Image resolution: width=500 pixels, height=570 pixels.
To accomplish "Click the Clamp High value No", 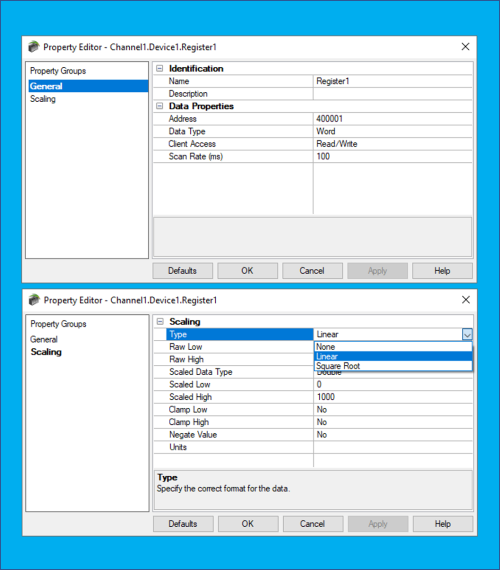I will pos(393,422).
